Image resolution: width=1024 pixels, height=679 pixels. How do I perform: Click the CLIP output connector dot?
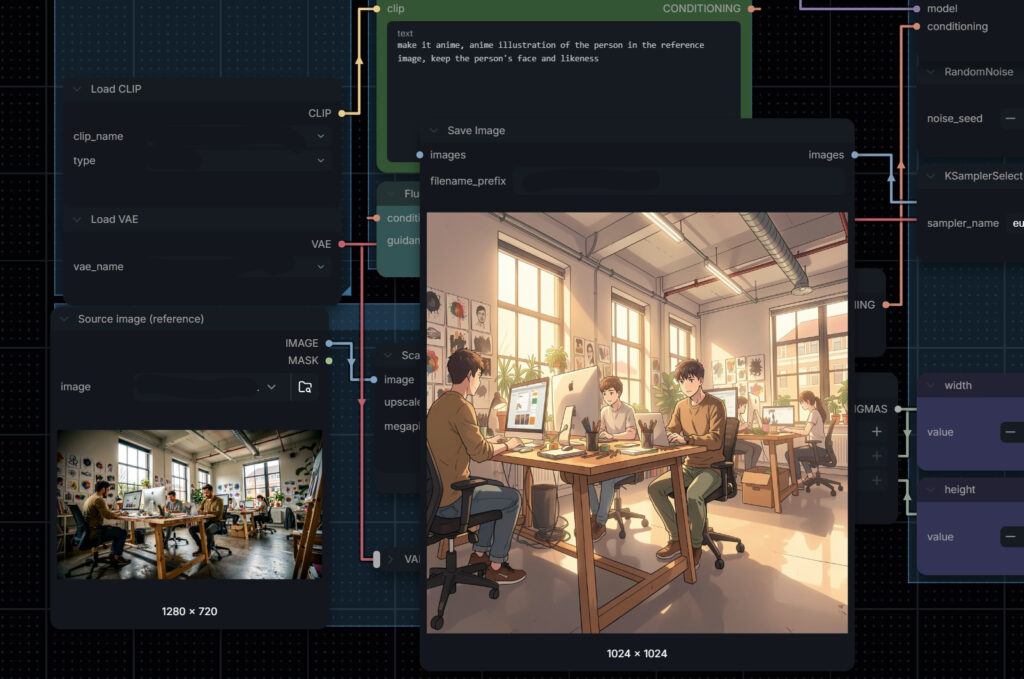pos(342,113)
